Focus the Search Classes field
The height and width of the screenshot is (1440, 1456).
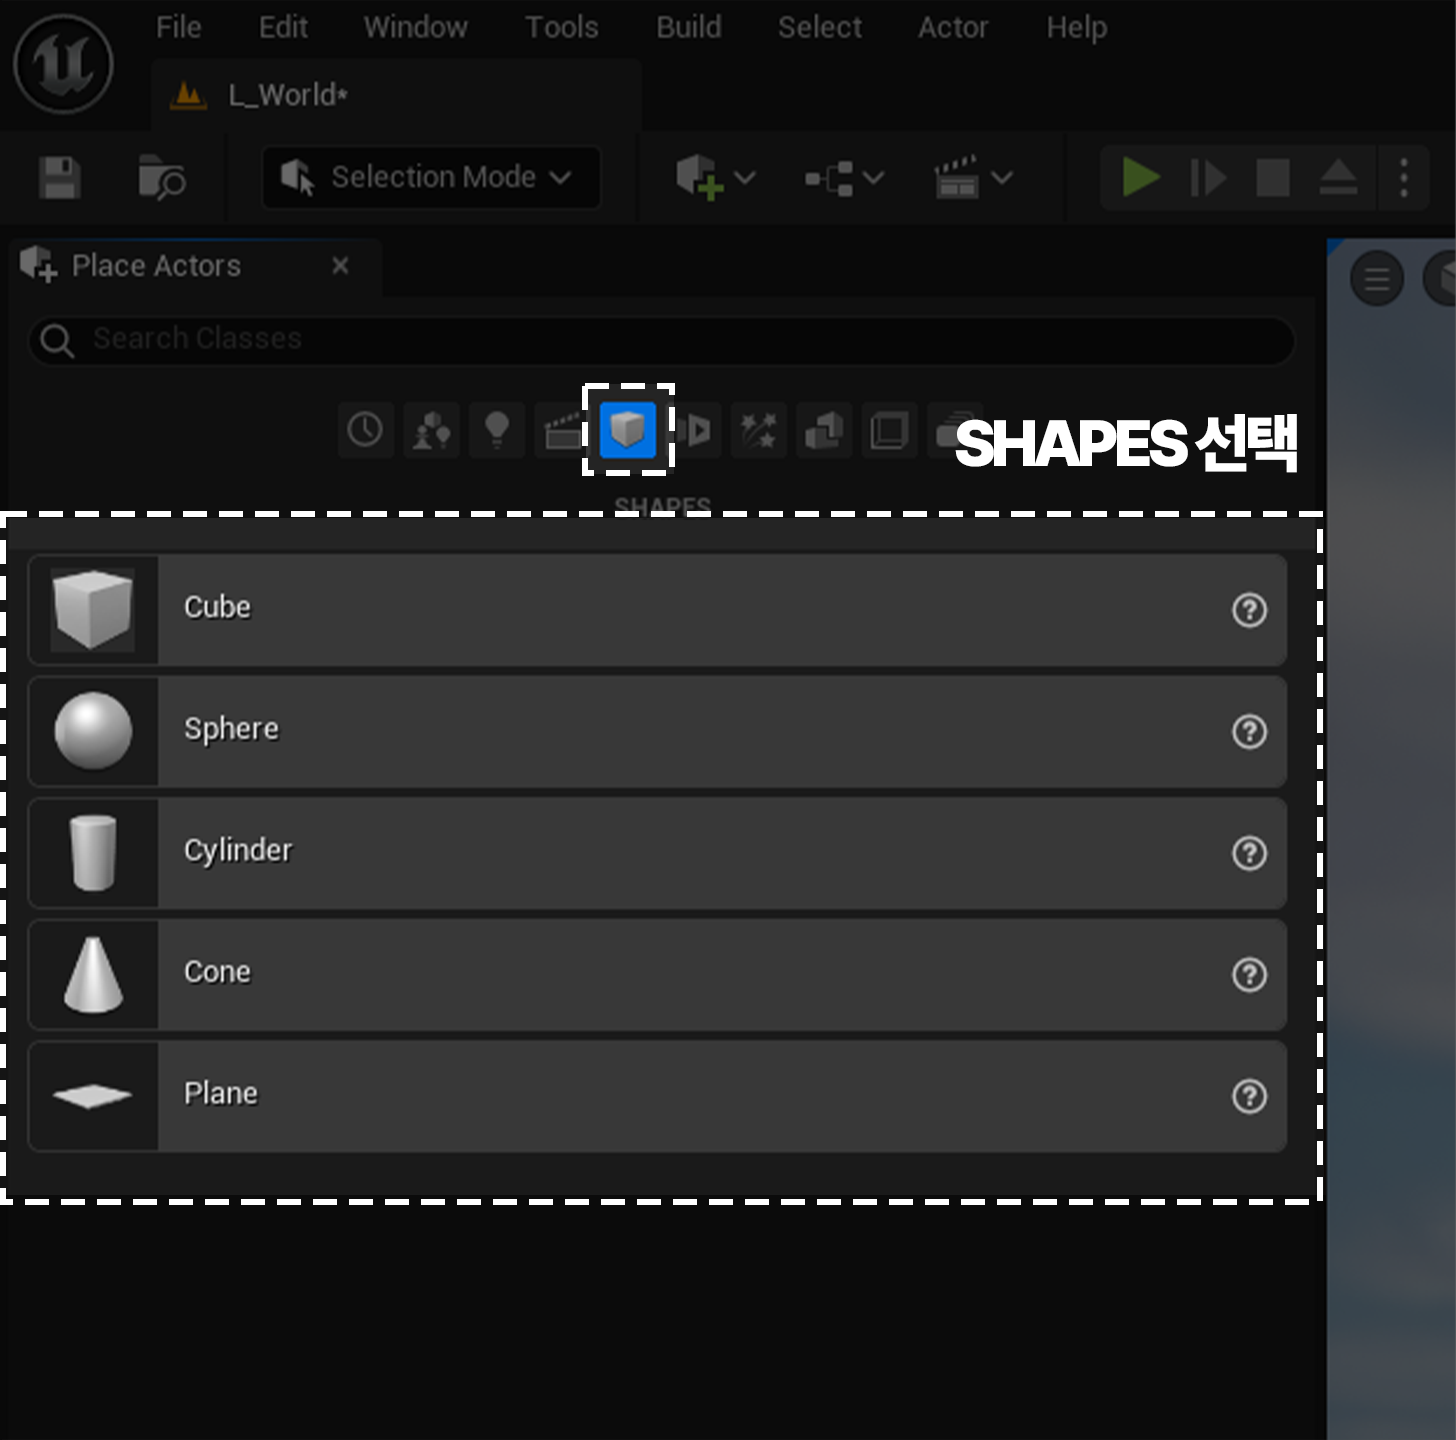click(661, 340)
